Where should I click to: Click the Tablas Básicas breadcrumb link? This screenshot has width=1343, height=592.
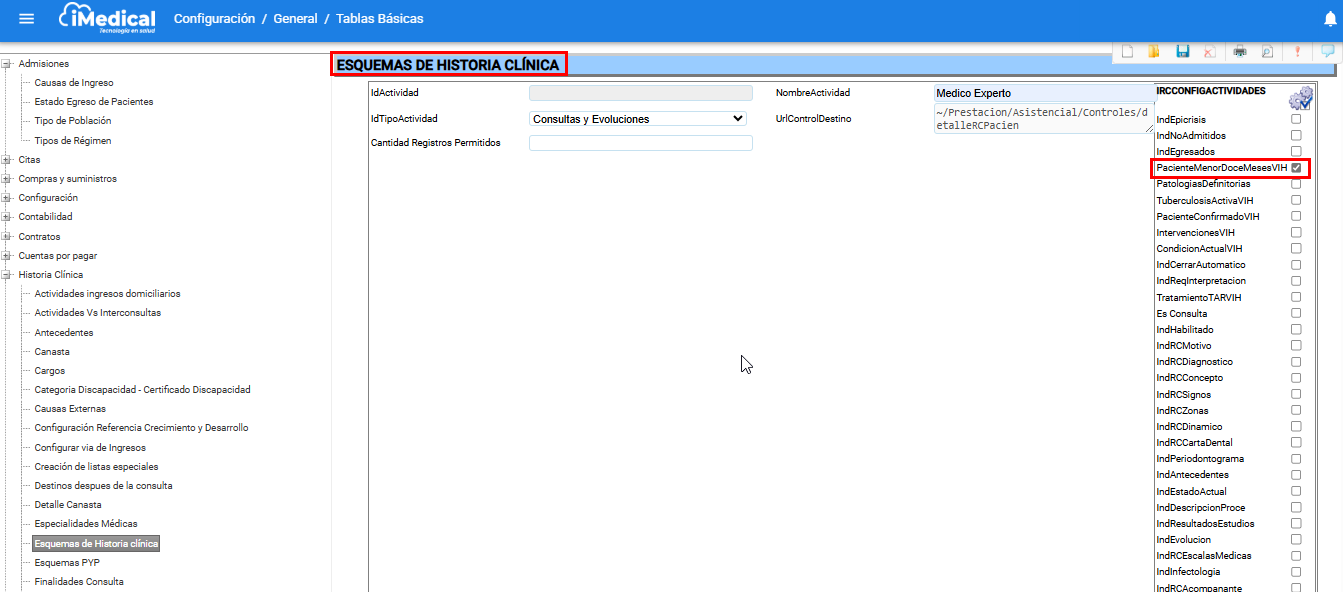[379, 19]
